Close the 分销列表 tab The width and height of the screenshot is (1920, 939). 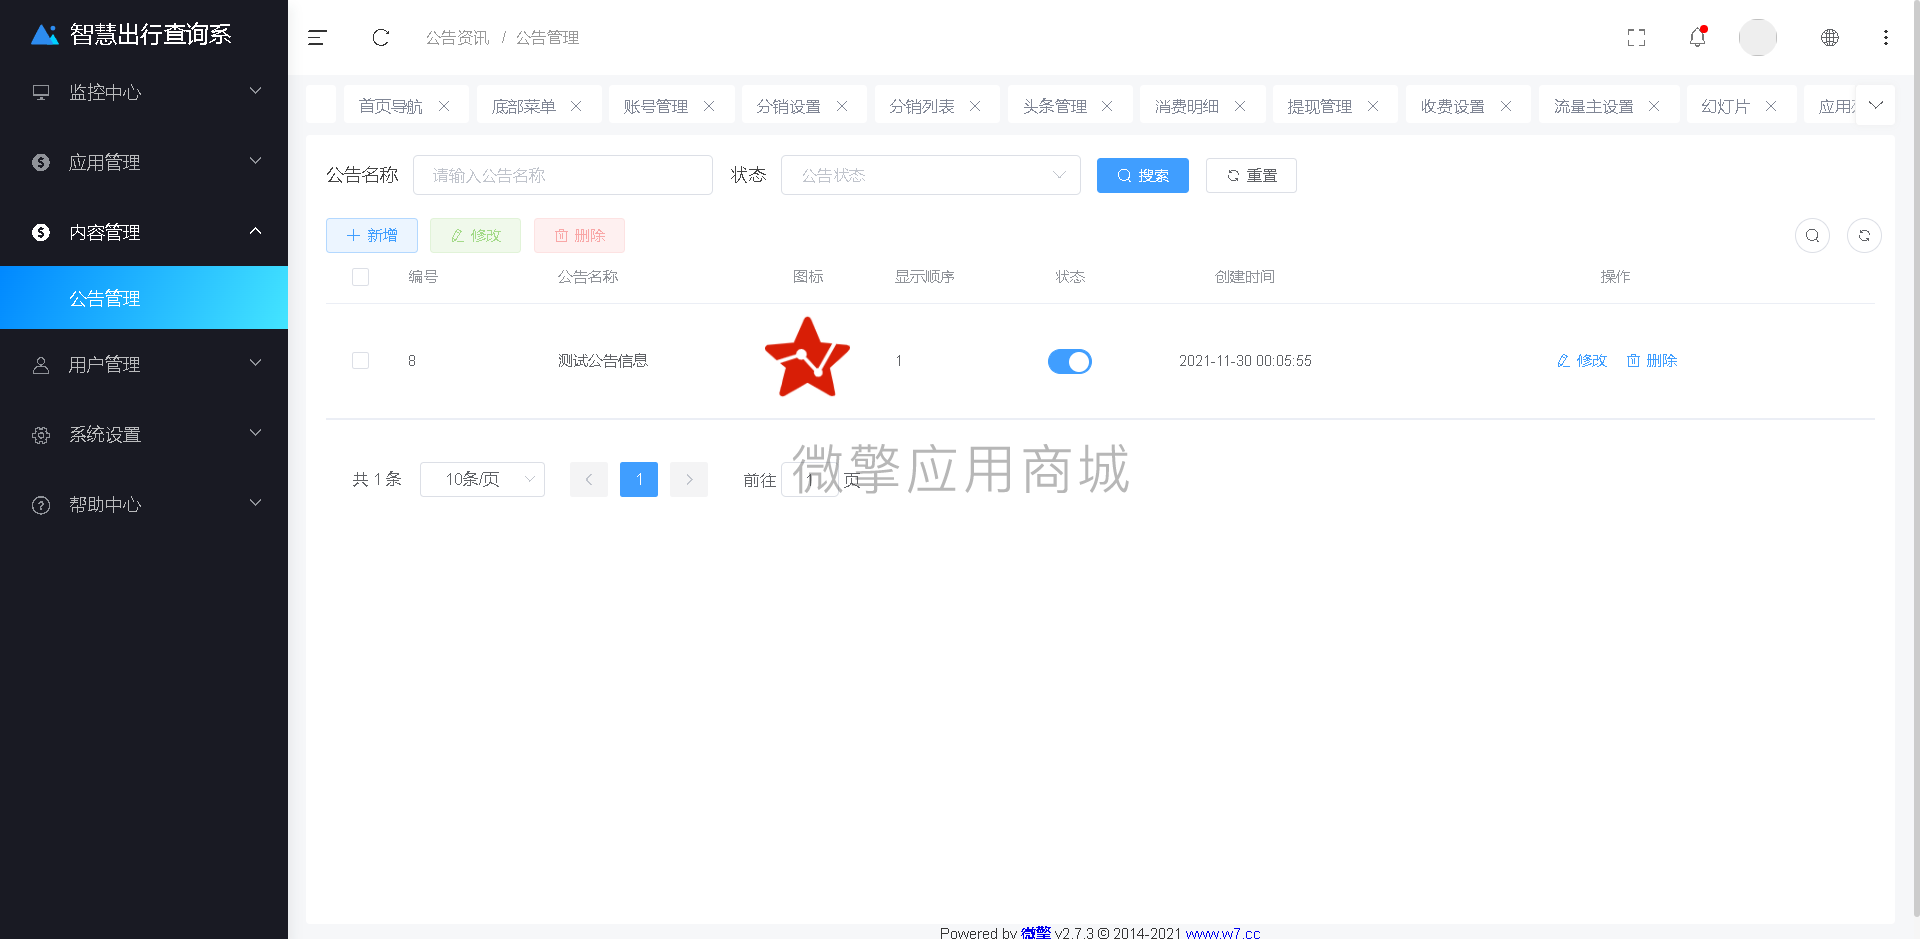975,106
